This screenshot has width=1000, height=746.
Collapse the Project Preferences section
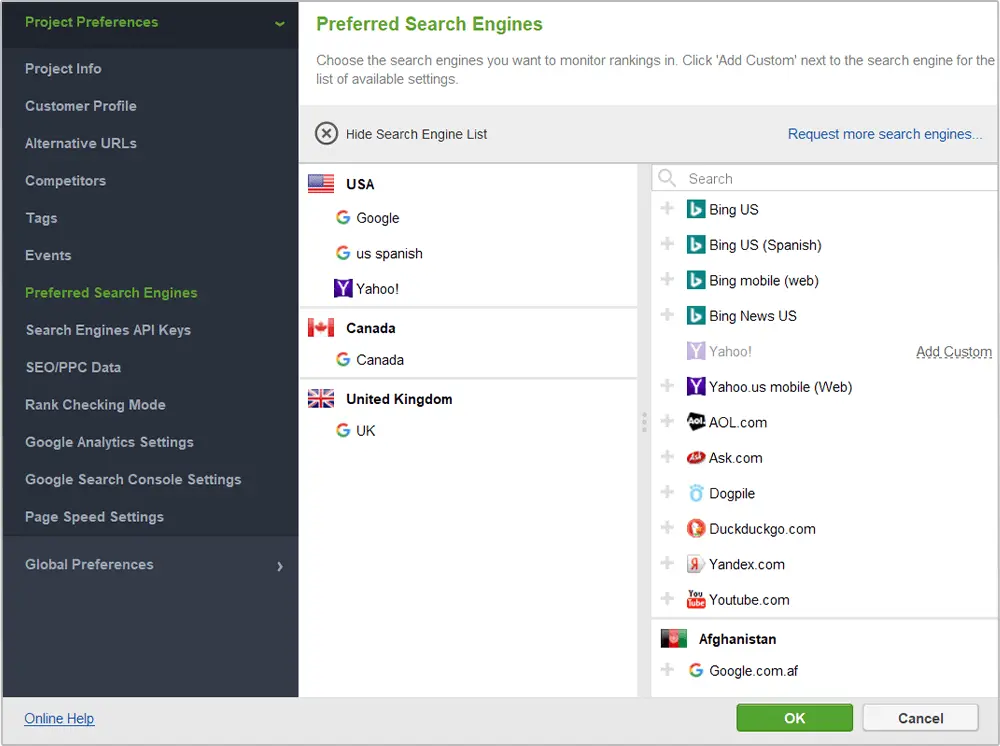pyautogui.click(x=279, y=23)
